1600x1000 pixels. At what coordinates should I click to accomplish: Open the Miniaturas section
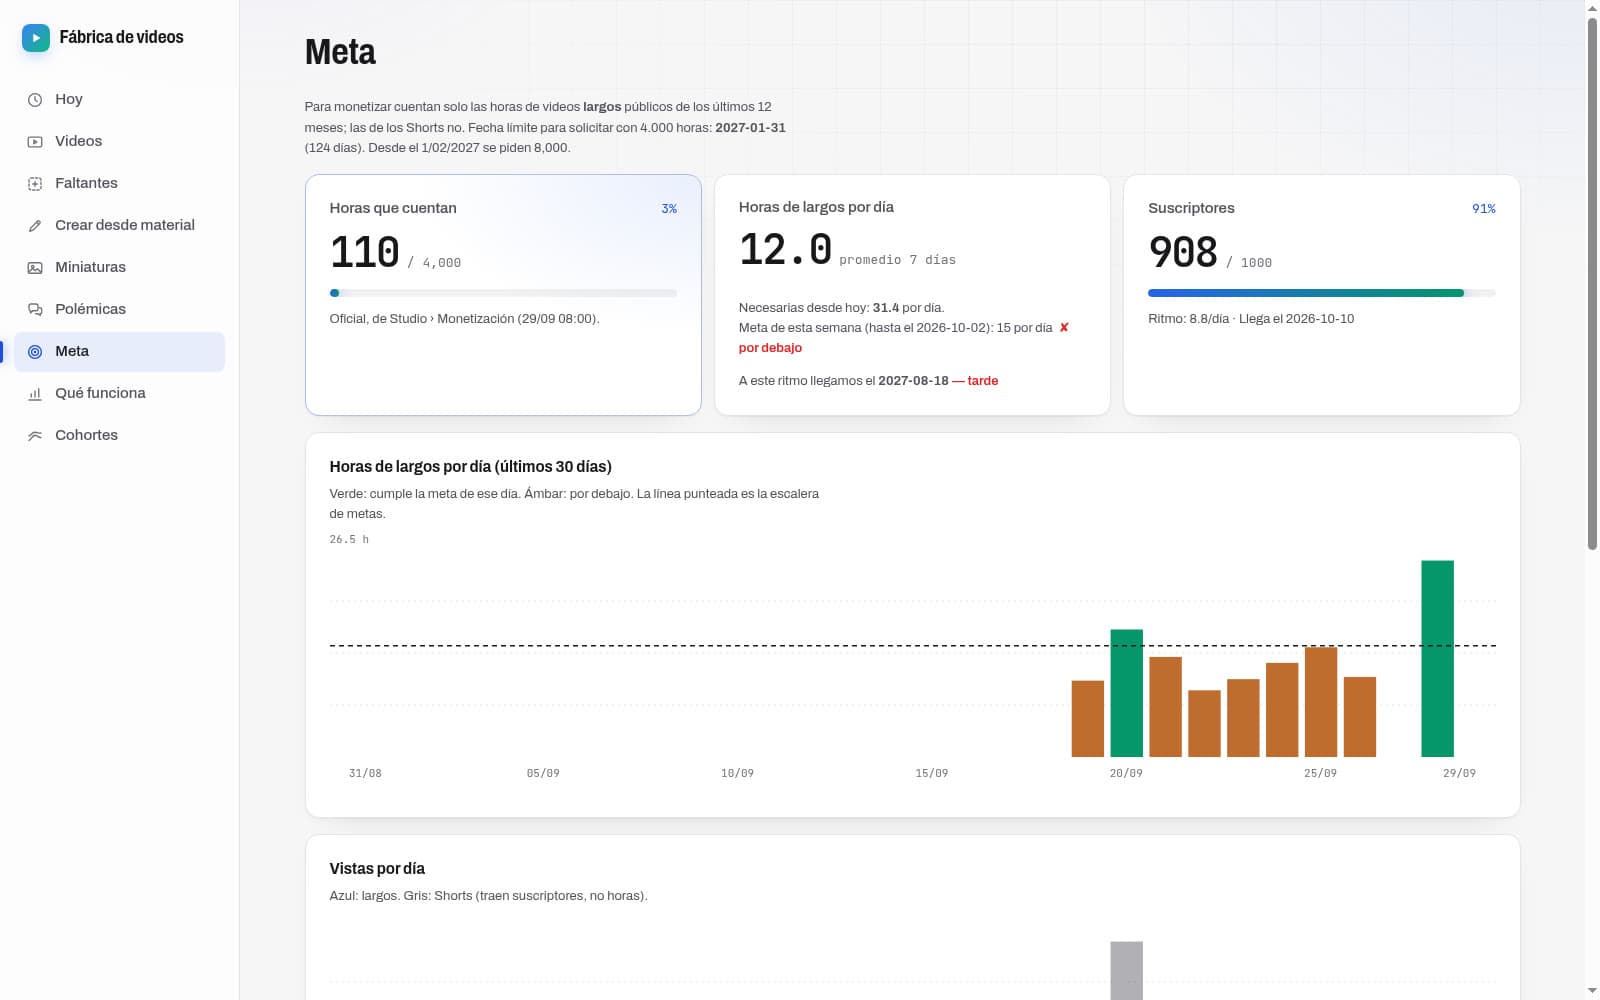pyautogui.click(x=119, y=267)
